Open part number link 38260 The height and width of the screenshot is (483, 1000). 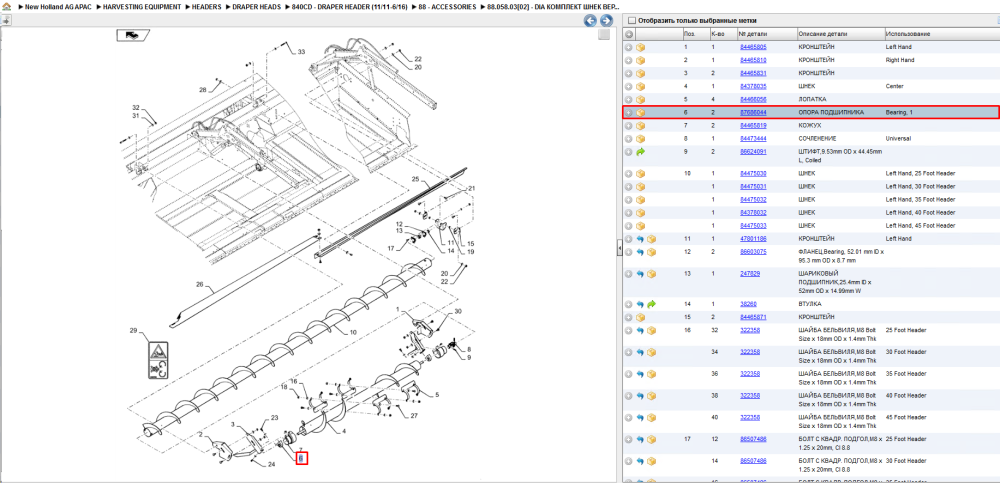(x=748, y=304)
